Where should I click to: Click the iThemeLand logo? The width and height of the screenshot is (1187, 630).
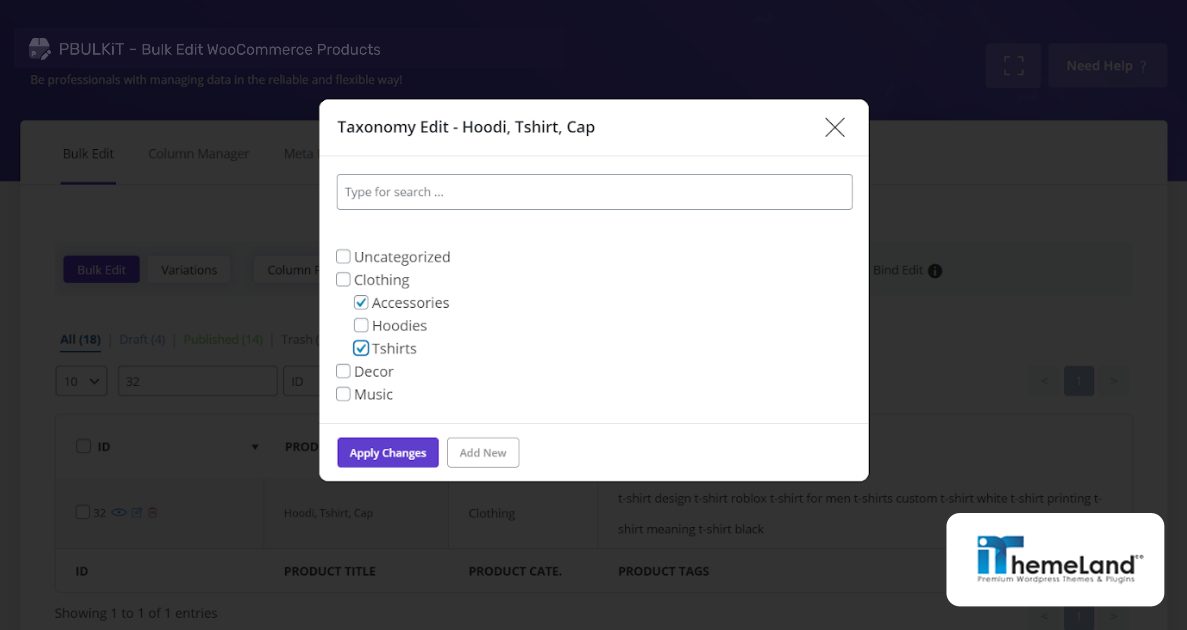point(1055,559)
